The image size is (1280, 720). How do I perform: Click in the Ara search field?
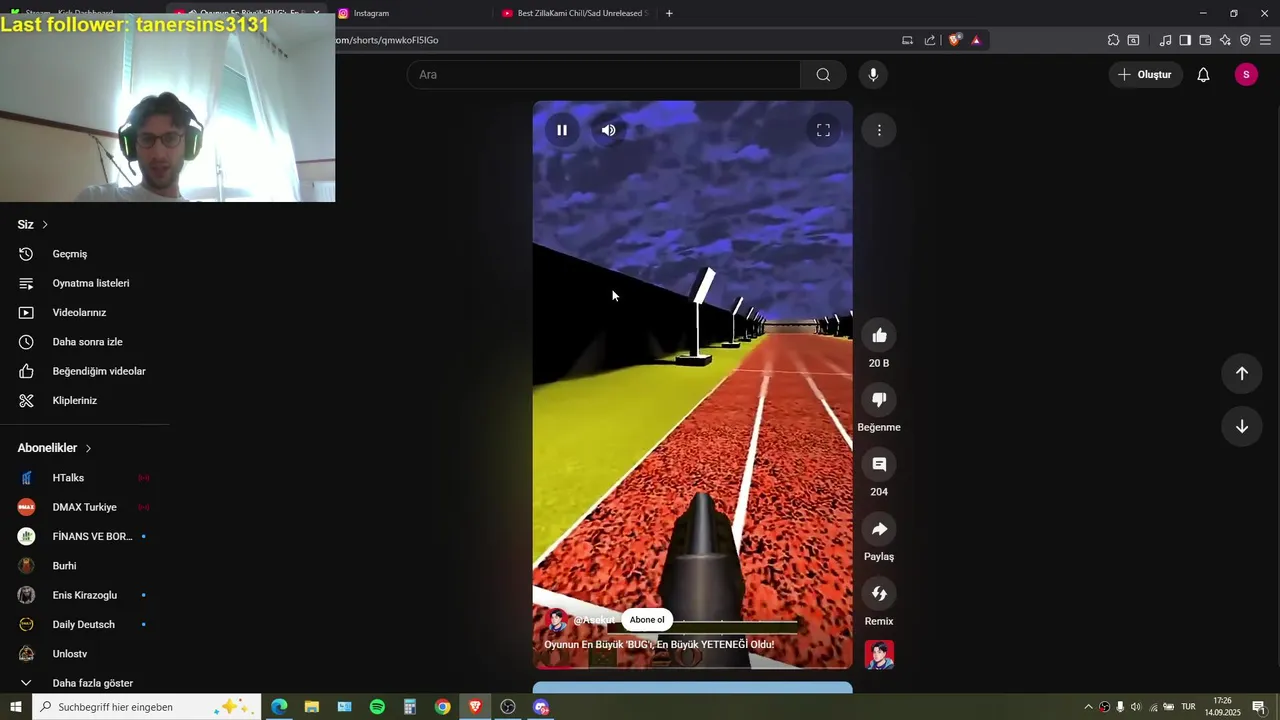click(603, 75)
